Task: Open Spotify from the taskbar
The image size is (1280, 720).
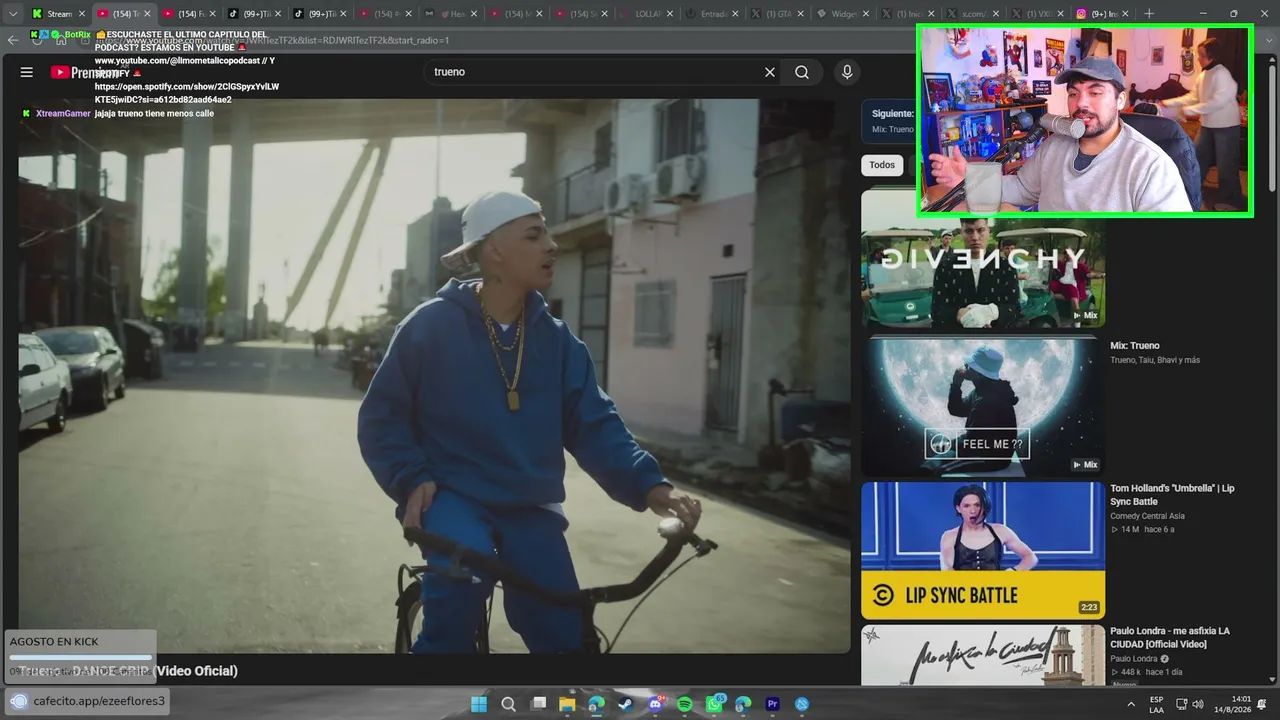Action: tap(685, 704)
